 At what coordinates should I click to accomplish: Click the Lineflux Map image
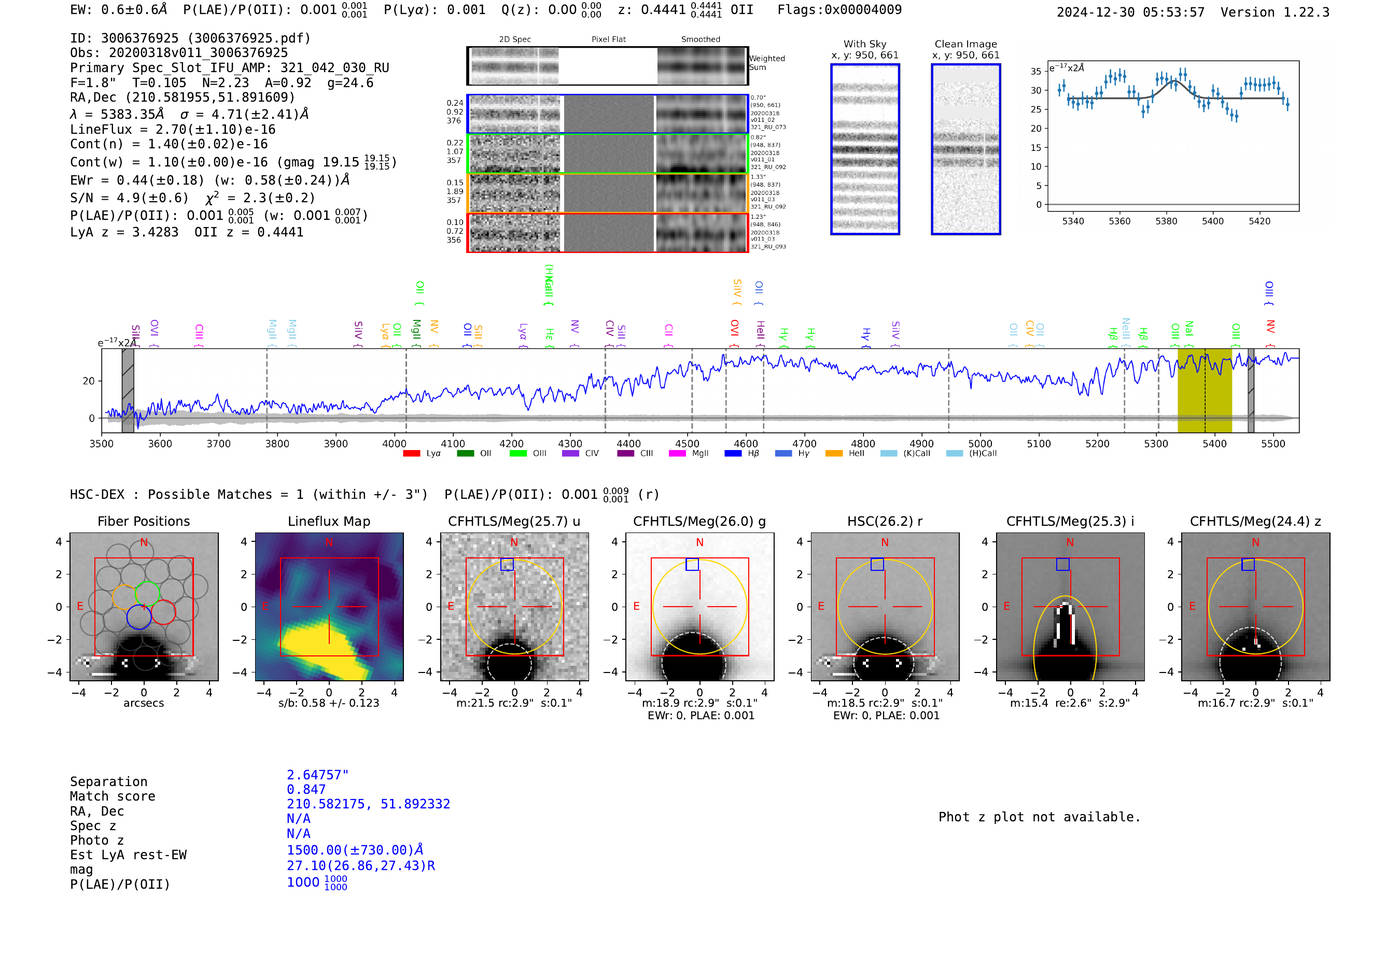click(329, 607)
